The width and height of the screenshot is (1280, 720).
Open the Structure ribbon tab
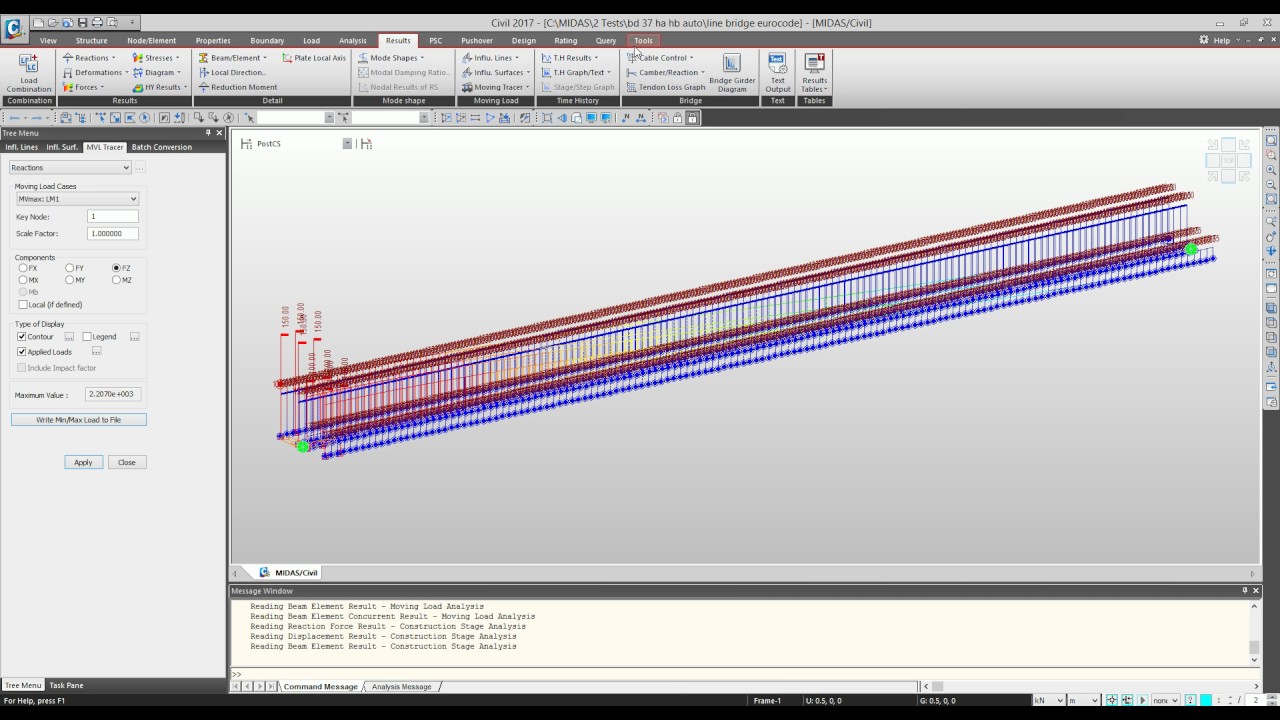pos(91,41)
